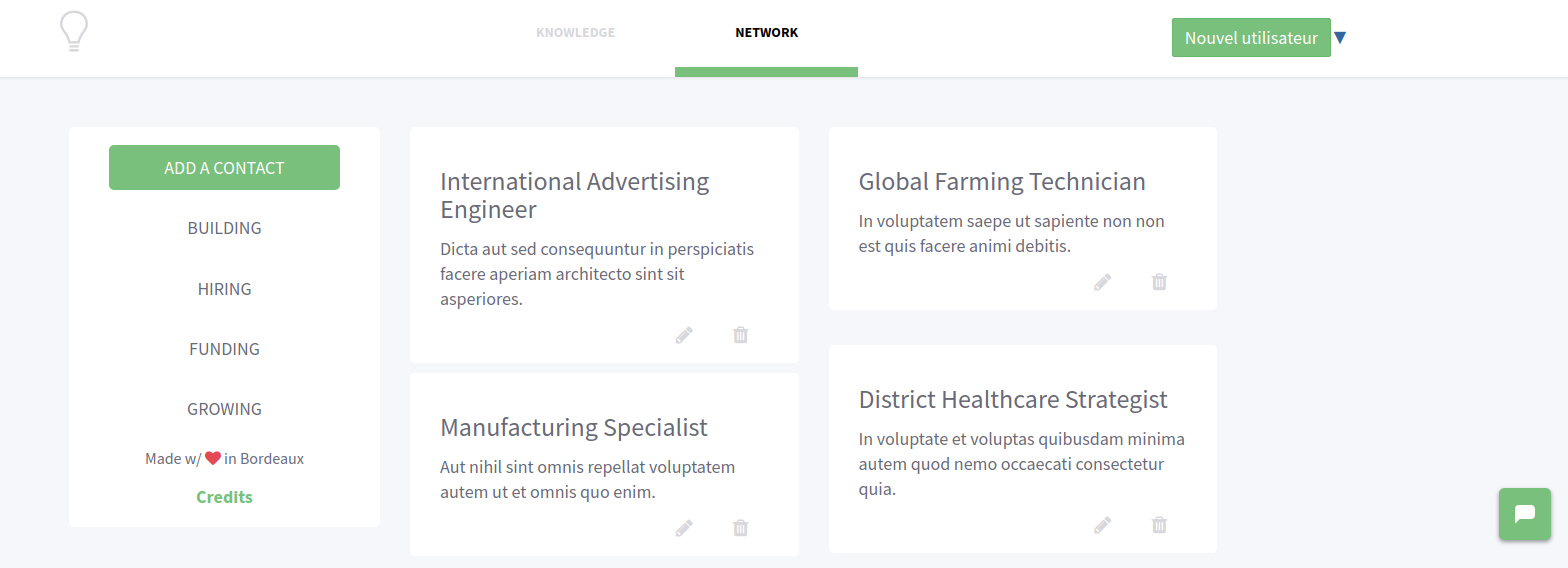Delete the International Advertising Engineer card
The width and height of the screenshot is (1568, 568).
coord(740,335)
